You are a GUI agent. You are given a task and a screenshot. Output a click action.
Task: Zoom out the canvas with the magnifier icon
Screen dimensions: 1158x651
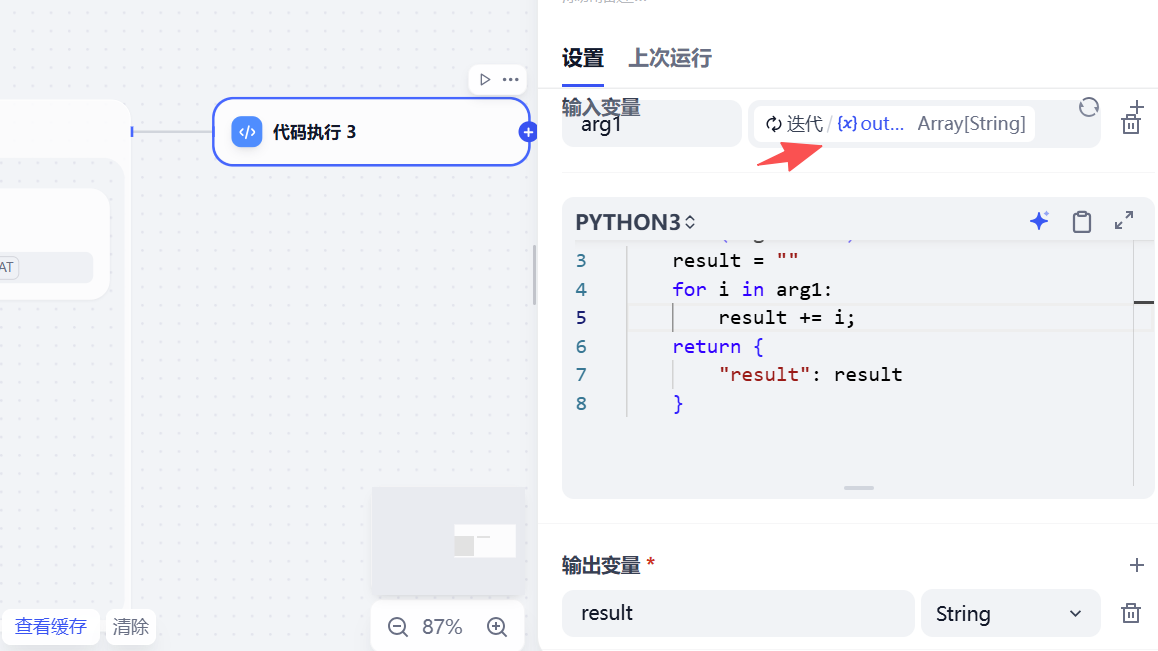(x=397, y=627)
